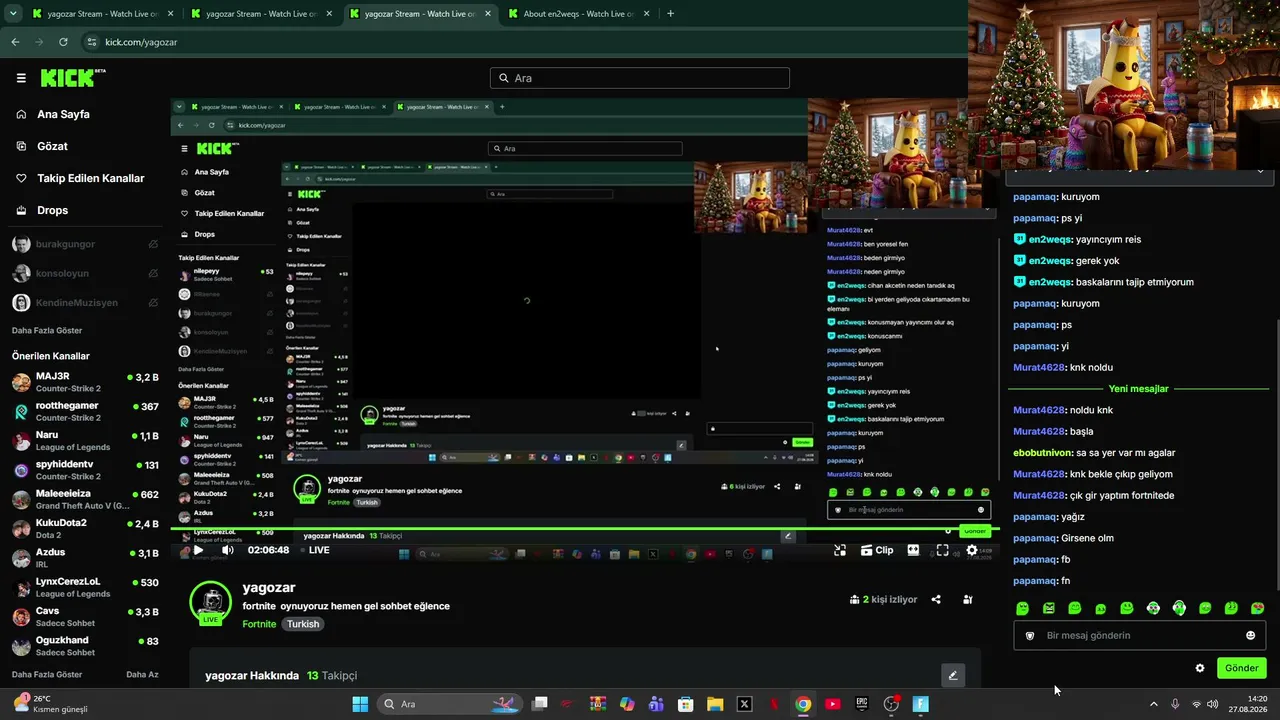
Task: Open the spyhiddentv channel
Action: coord(85,470)
